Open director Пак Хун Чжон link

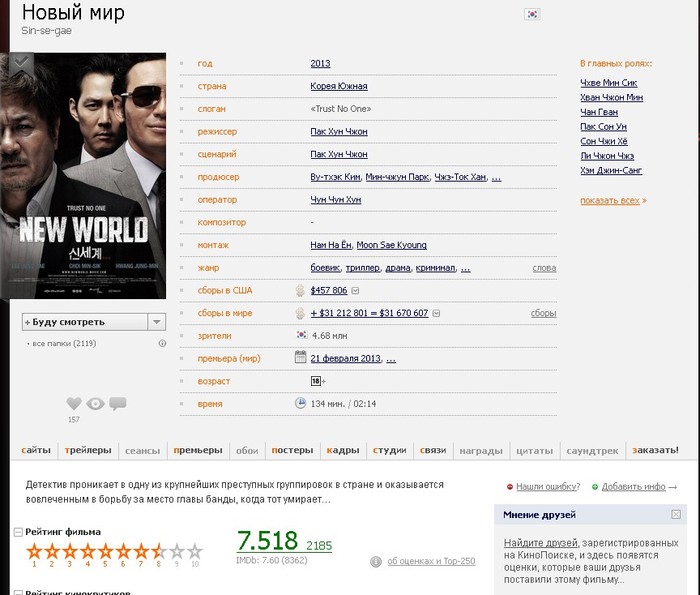tap(339, 132)
